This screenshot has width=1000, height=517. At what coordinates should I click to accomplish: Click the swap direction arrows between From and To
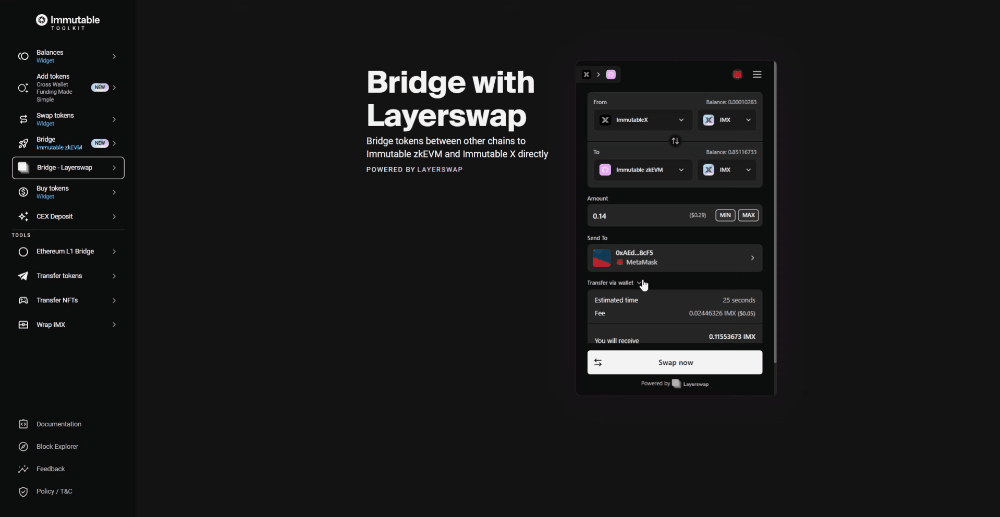click(675, 141)
